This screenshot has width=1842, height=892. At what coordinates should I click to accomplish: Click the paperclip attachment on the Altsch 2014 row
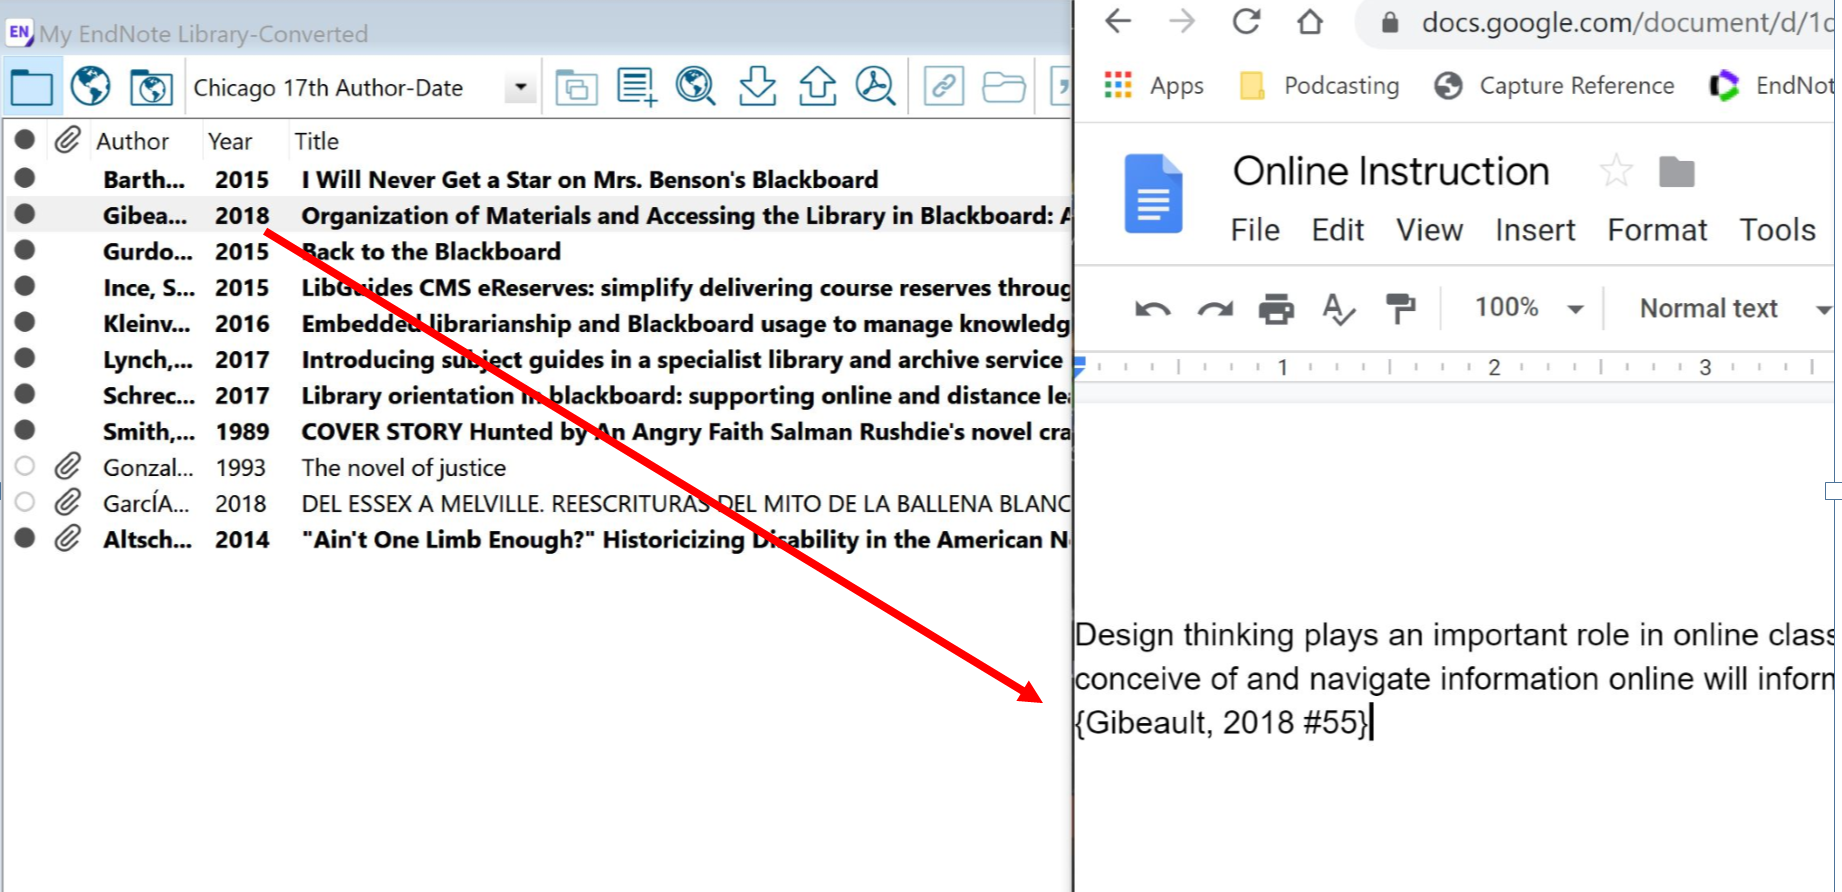point(67,538)
